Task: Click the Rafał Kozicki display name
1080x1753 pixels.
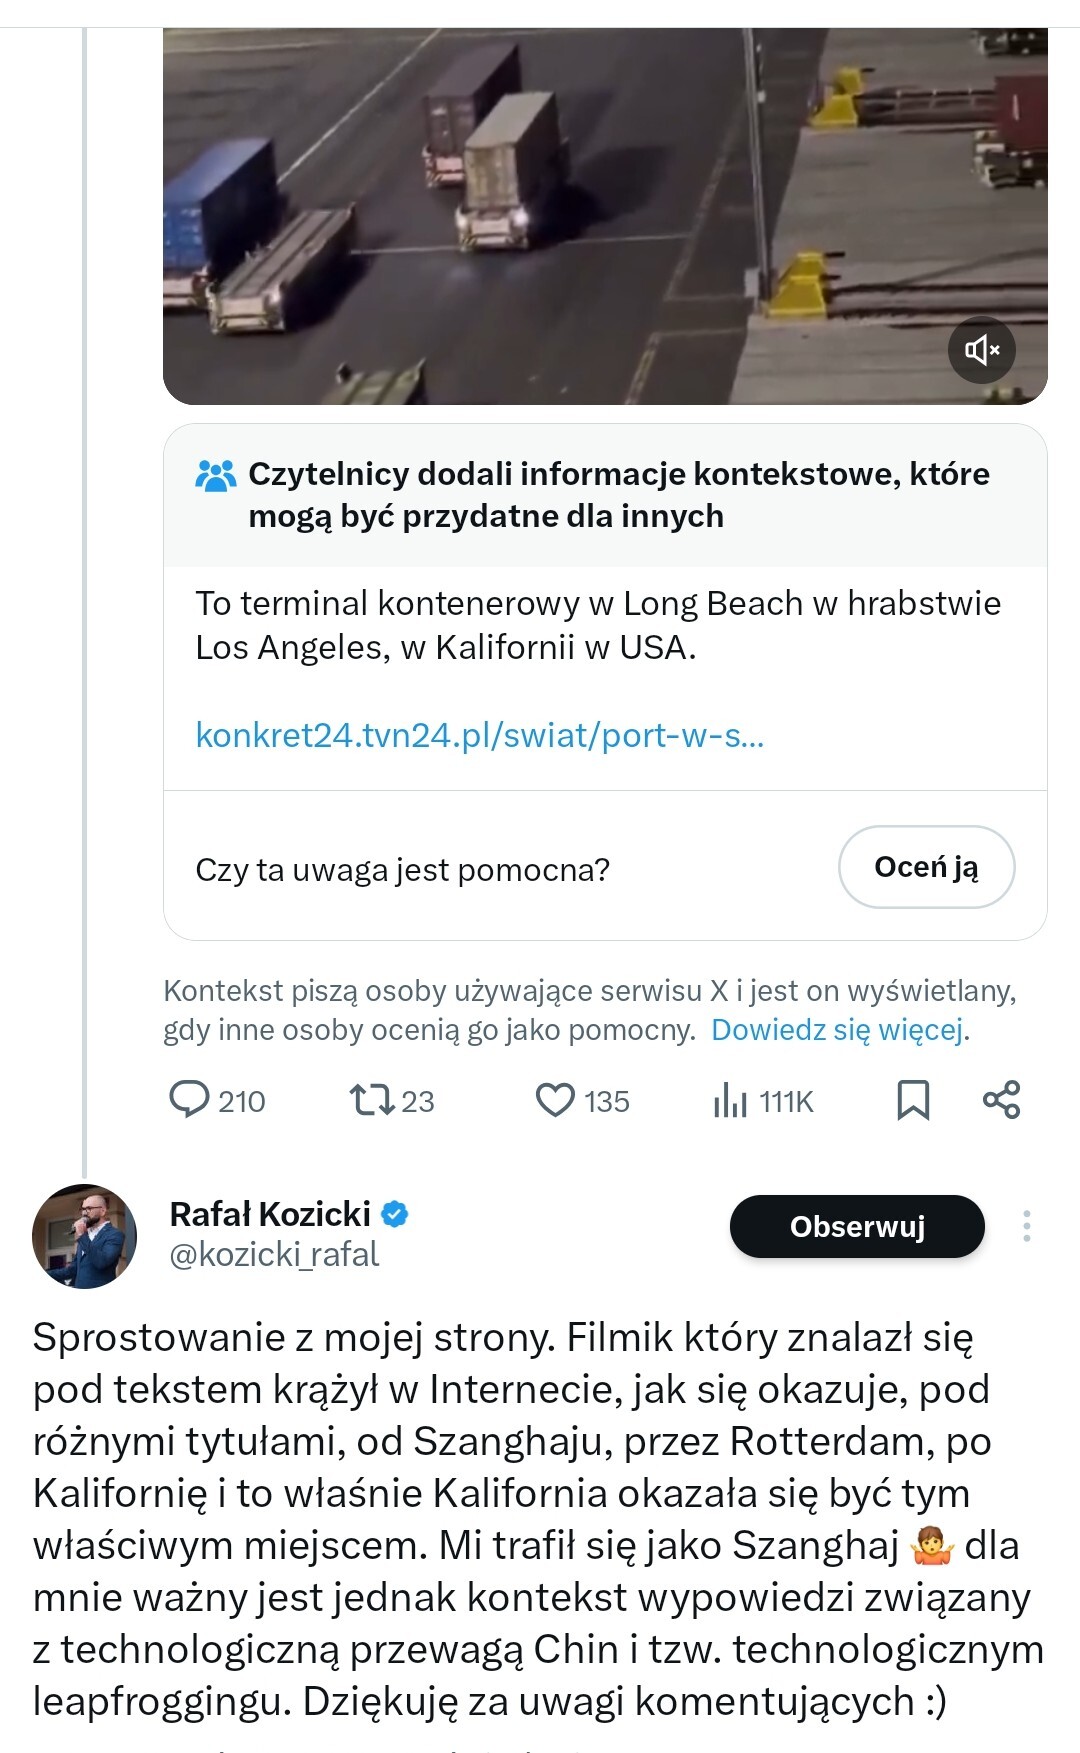Action: click(x=270, y=1214)
